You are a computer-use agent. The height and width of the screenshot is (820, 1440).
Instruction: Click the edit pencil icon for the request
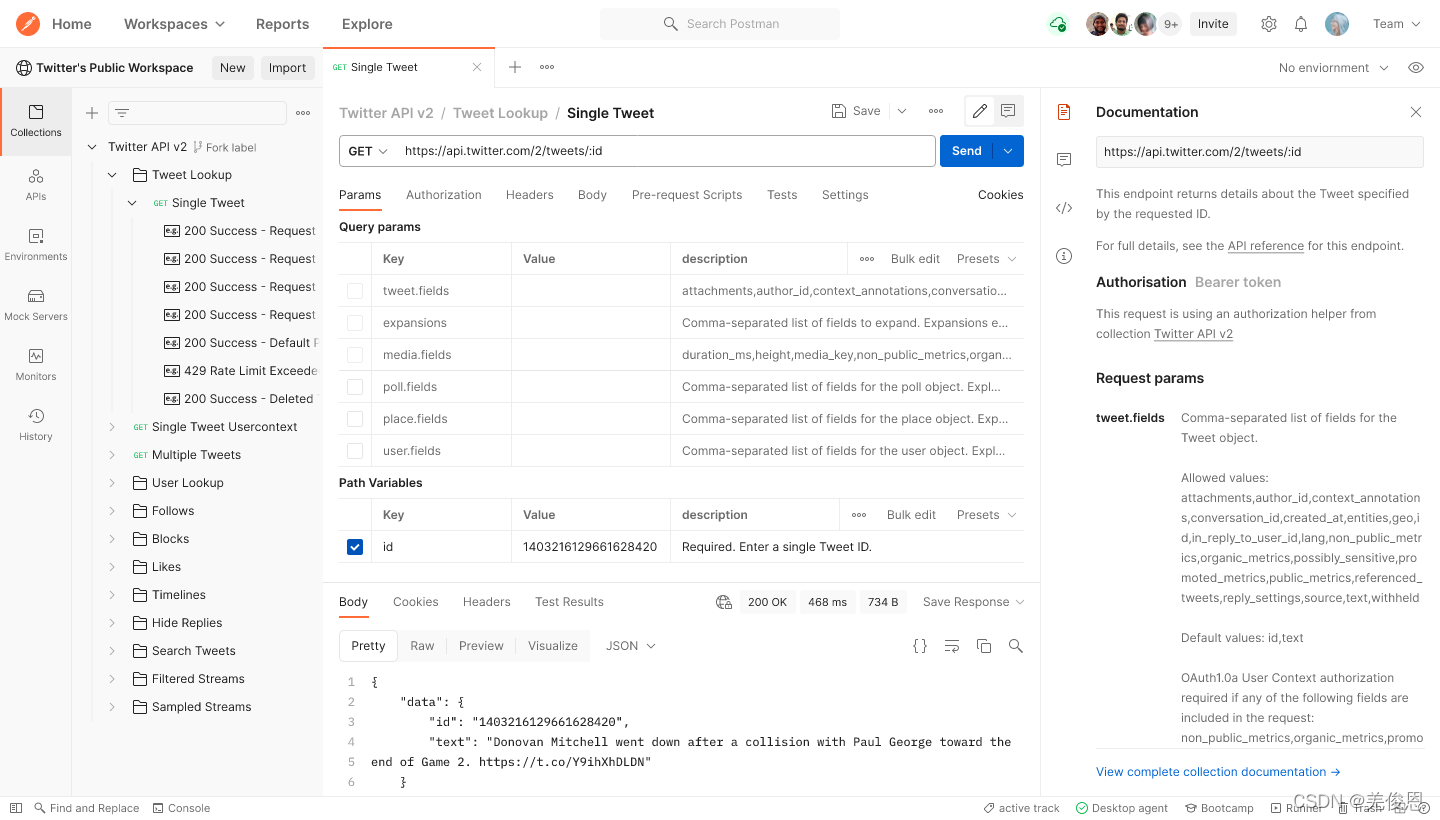coord(980,111)
